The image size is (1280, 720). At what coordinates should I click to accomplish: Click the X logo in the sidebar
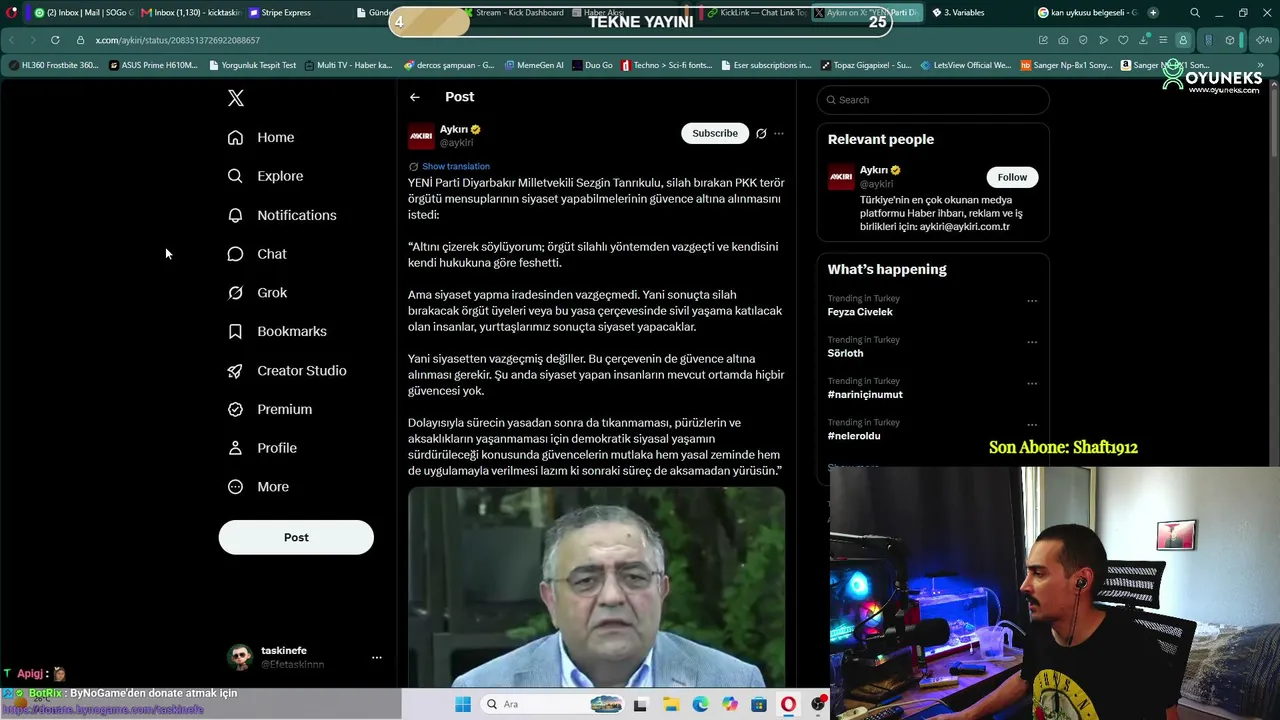(236, 98)
